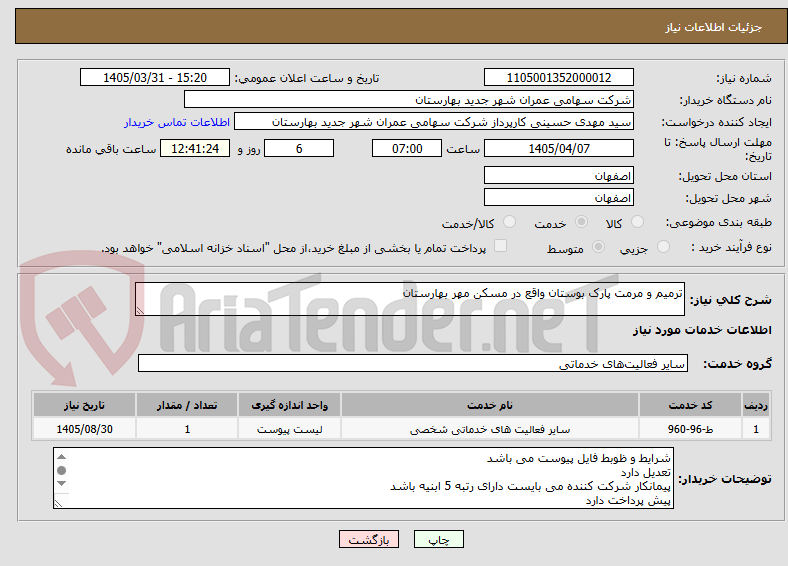Image resolution: width=788 pixels, height=566 pixels.
Task: Click the ردیف column header
Action: point(756,405)
